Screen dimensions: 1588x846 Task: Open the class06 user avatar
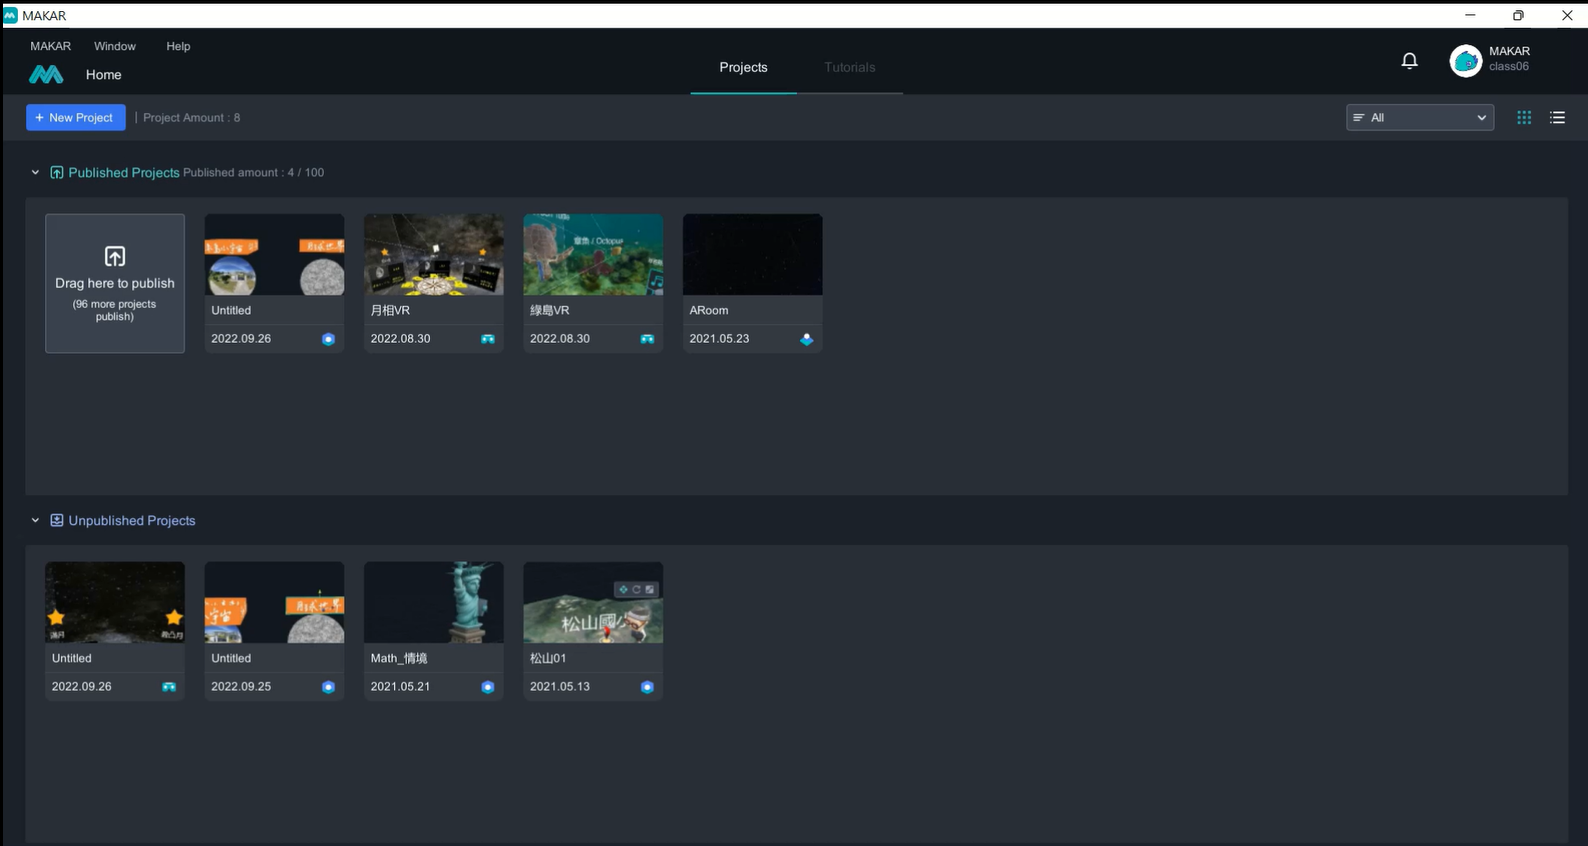tap(1465, 61)
